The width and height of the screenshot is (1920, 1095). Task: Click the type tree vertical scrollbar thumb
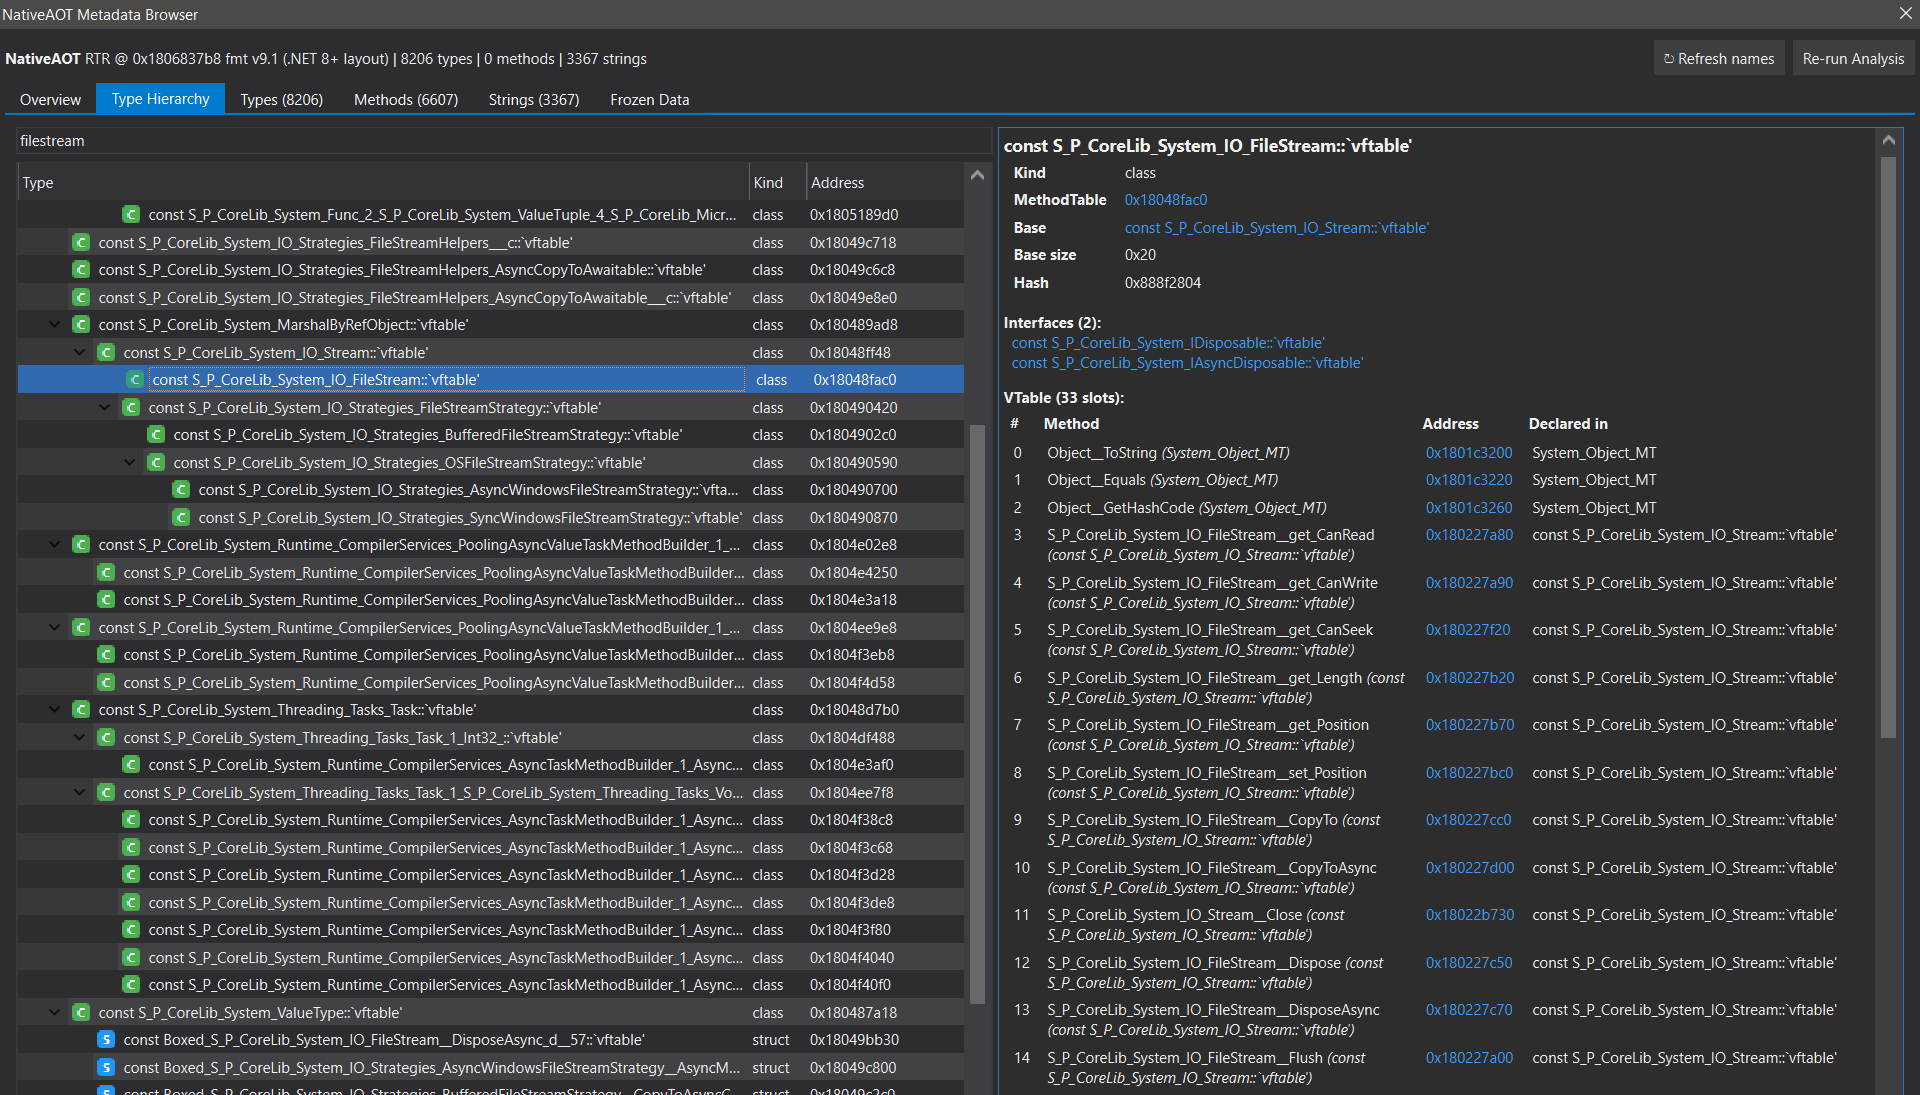coord(977,714)
